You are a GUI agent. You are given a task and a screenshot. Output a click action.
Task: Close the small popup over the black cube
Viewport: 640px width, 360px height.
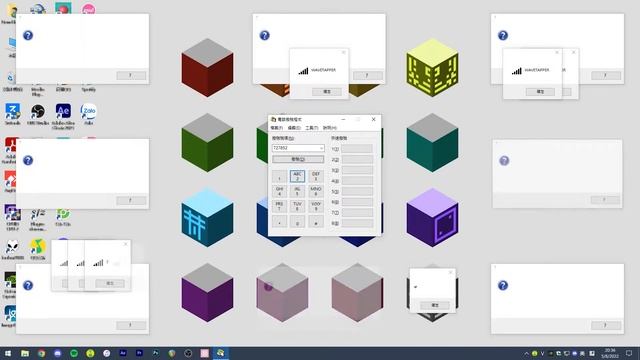(x=451, y=272)
